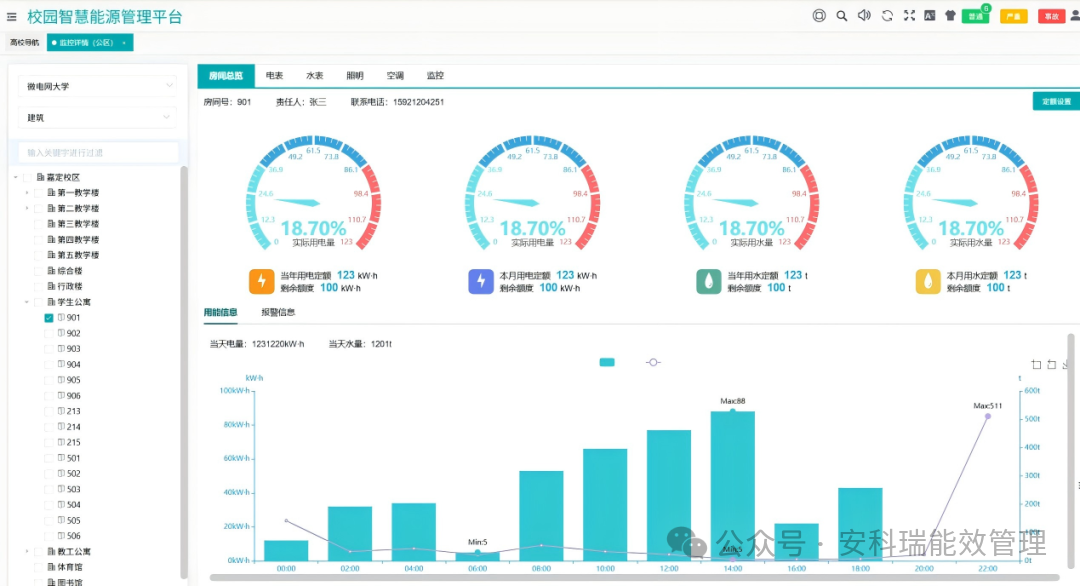
Task: Click the red 事故 alarm button
Action: click(x=1051, y=16)
